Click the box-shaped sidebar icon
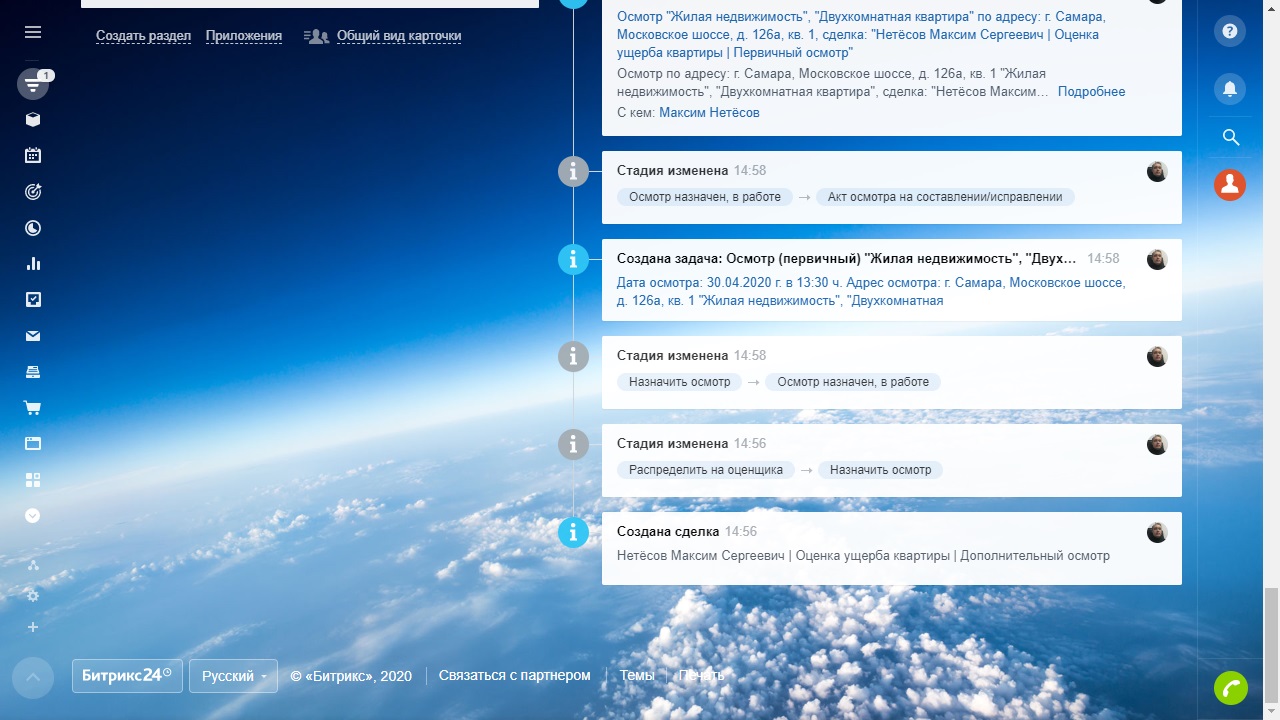The height and width of the screenshot is (720, 1280). tap(33, 120)
